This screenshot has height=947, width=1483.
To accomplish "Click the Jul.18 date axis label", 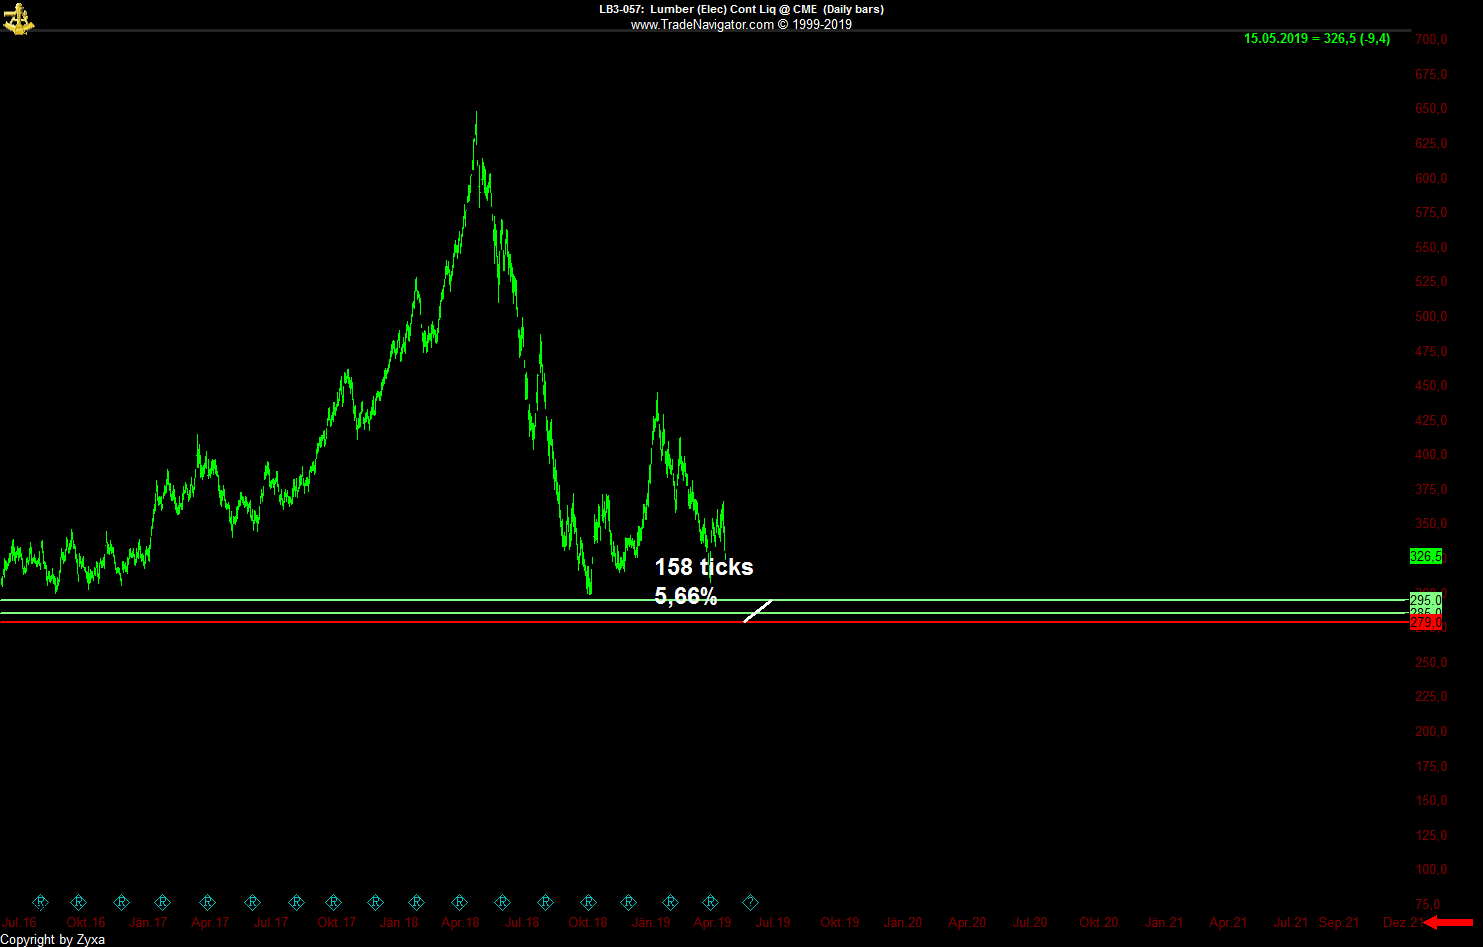I will (x=522, y=922).
